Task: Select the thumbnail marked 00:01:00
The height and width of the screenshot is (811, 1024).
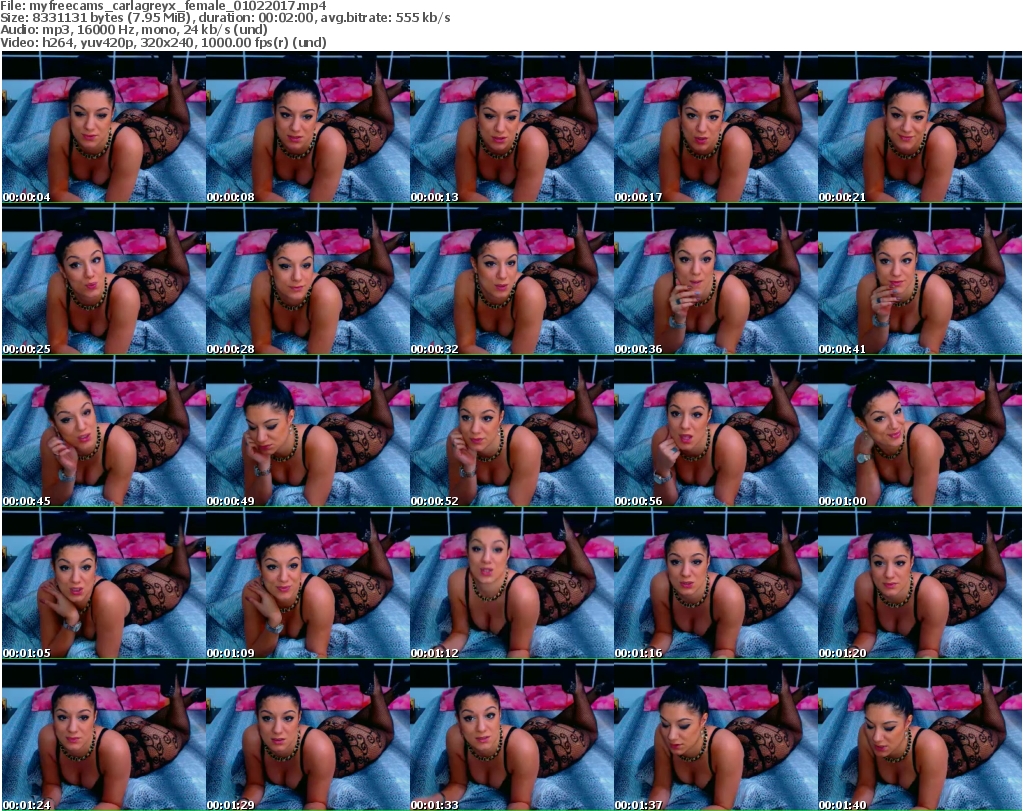Action: [x=920, y=431]
